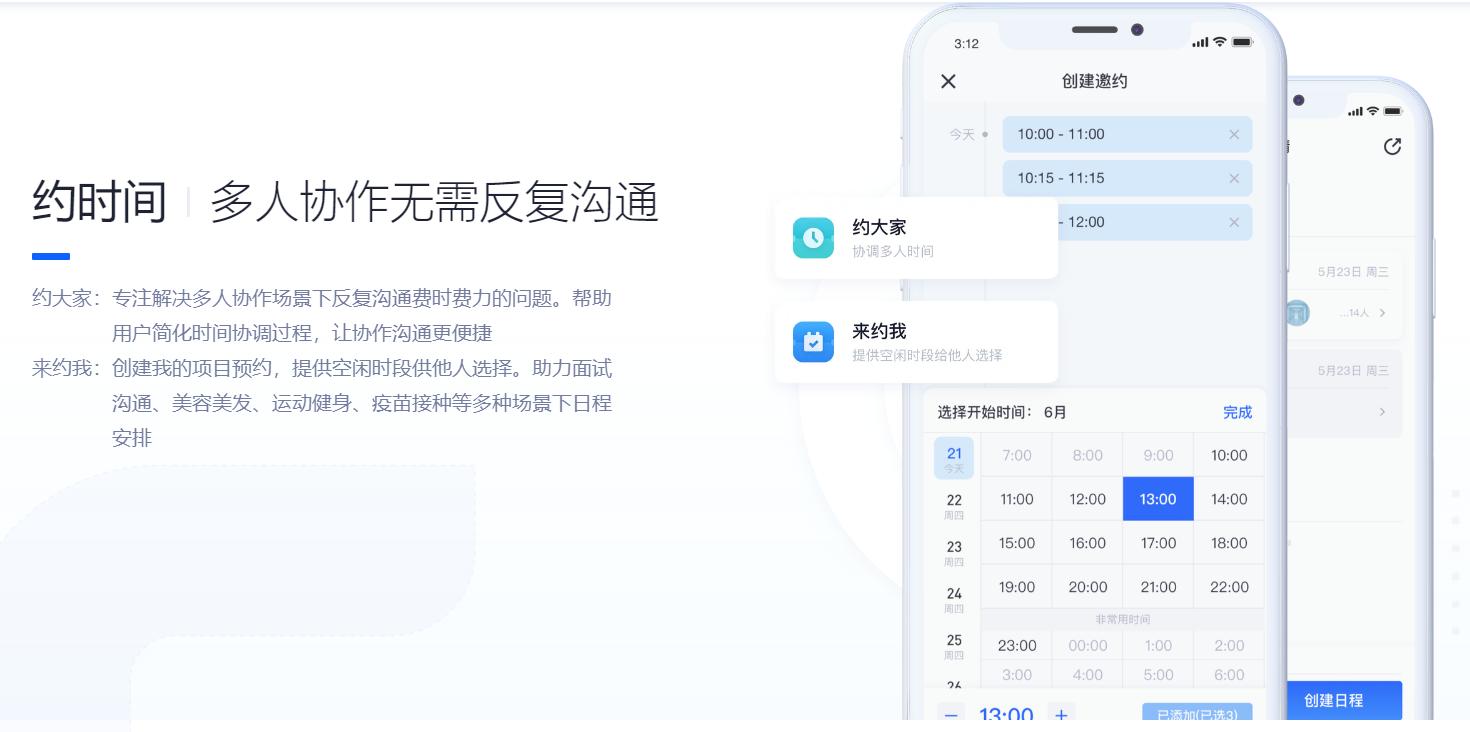Image resolution: width=1470 pixels, height=732 pixels.
Task: Click the plus stepper to increase start time
Action: [1062, 715]
